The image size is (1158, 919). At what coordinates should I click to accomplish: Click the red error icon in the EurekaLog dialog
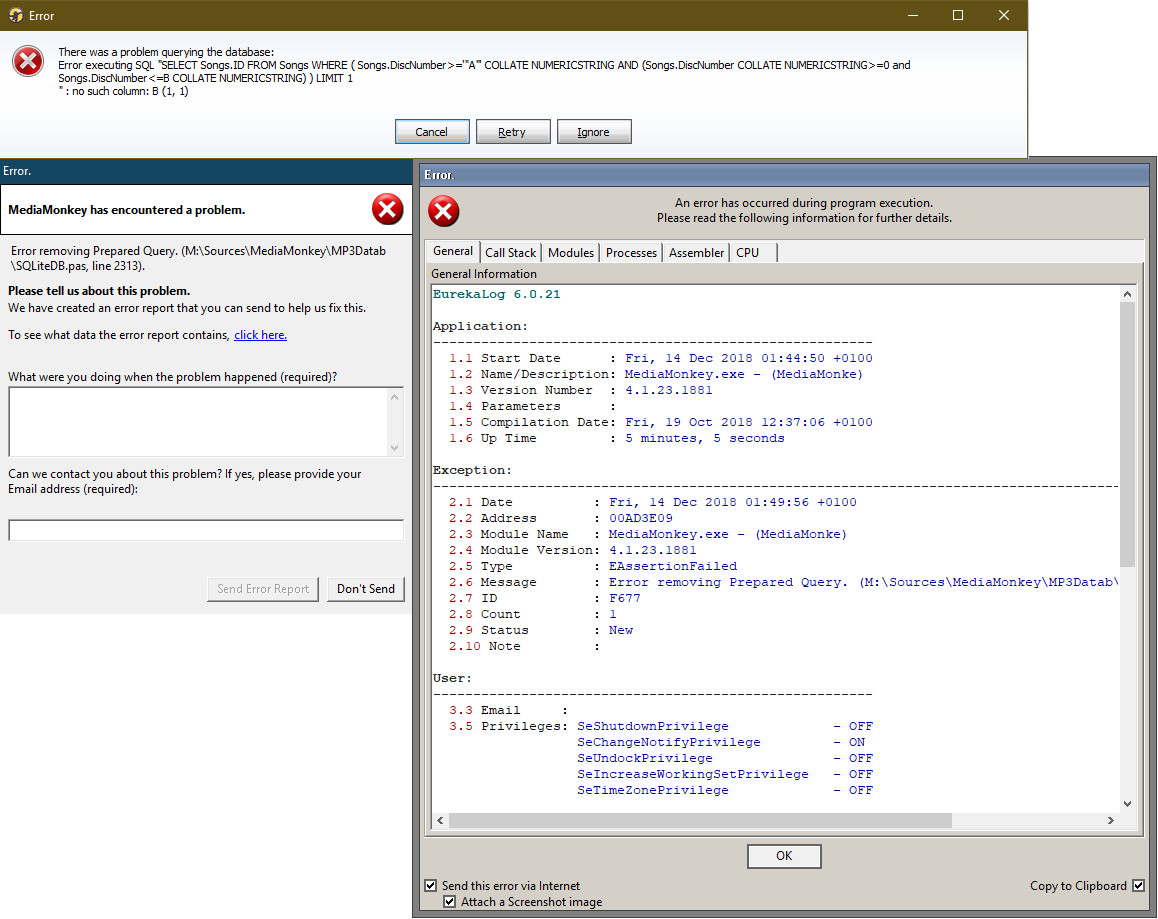click(444, 211)
